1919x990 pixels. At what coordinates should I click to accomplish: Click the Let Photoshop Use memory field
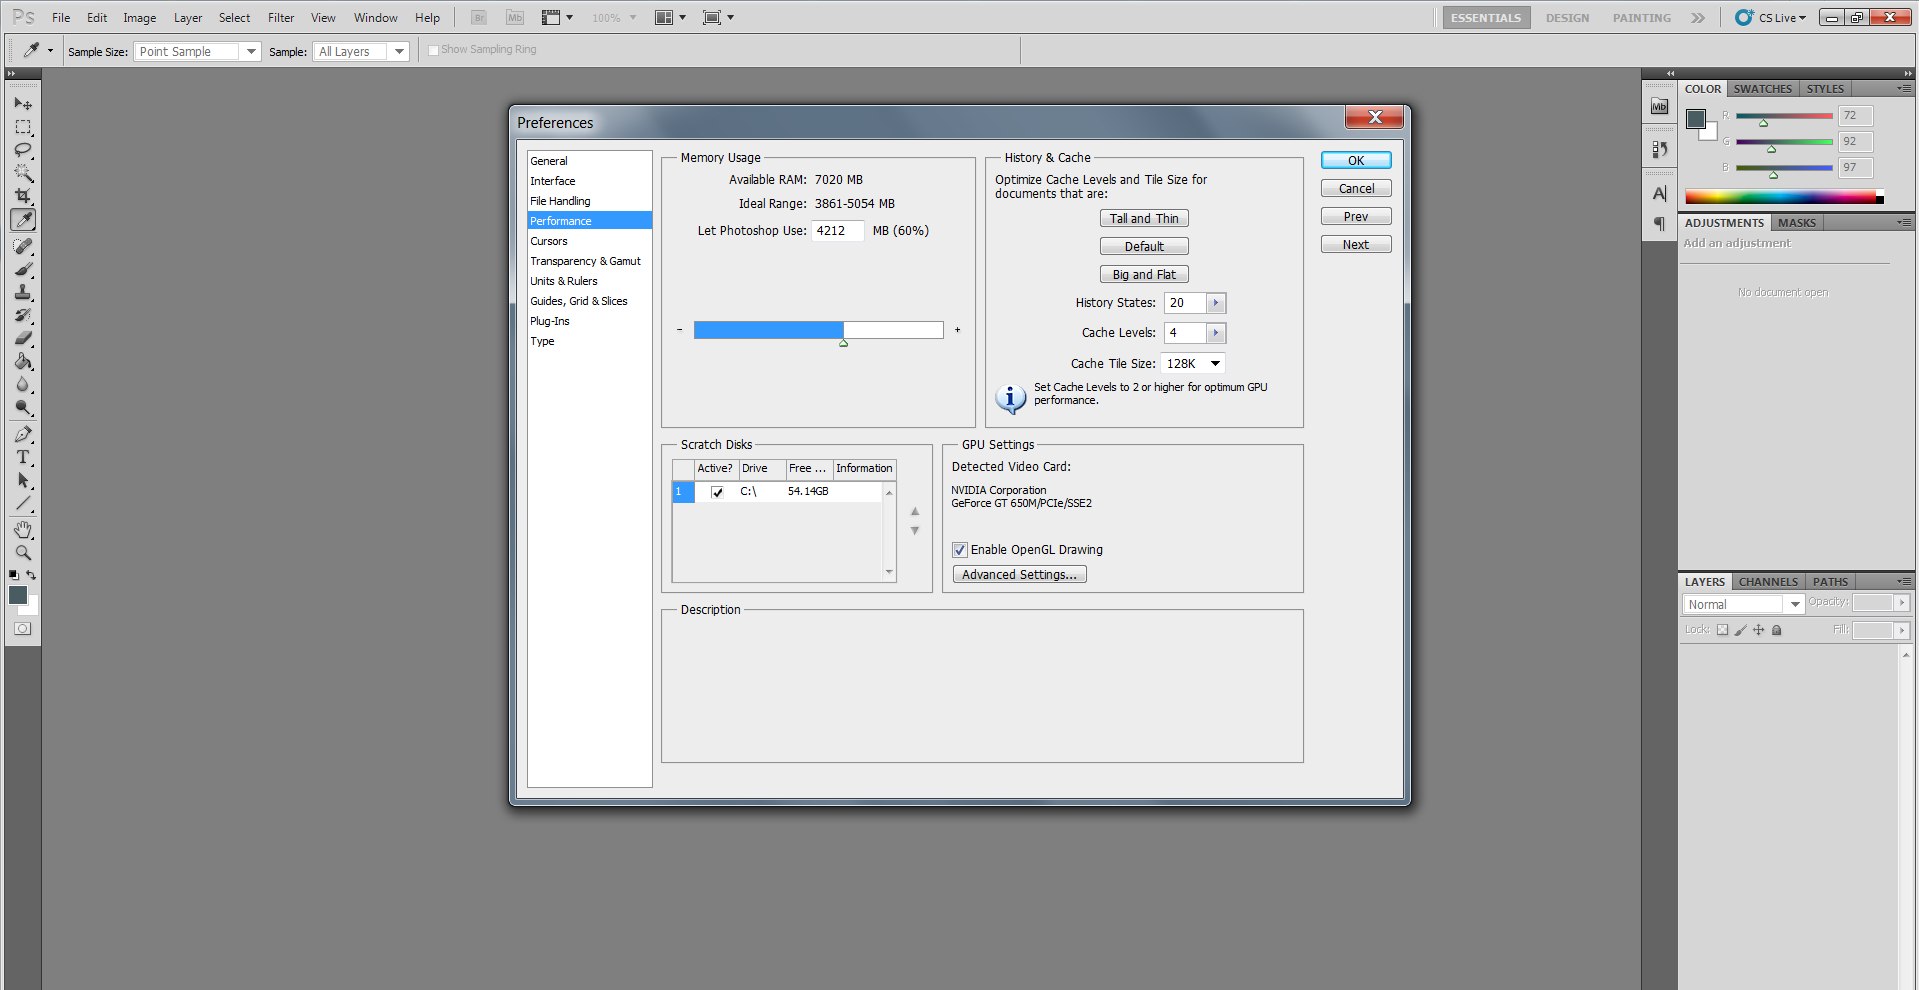coord(837,231)
